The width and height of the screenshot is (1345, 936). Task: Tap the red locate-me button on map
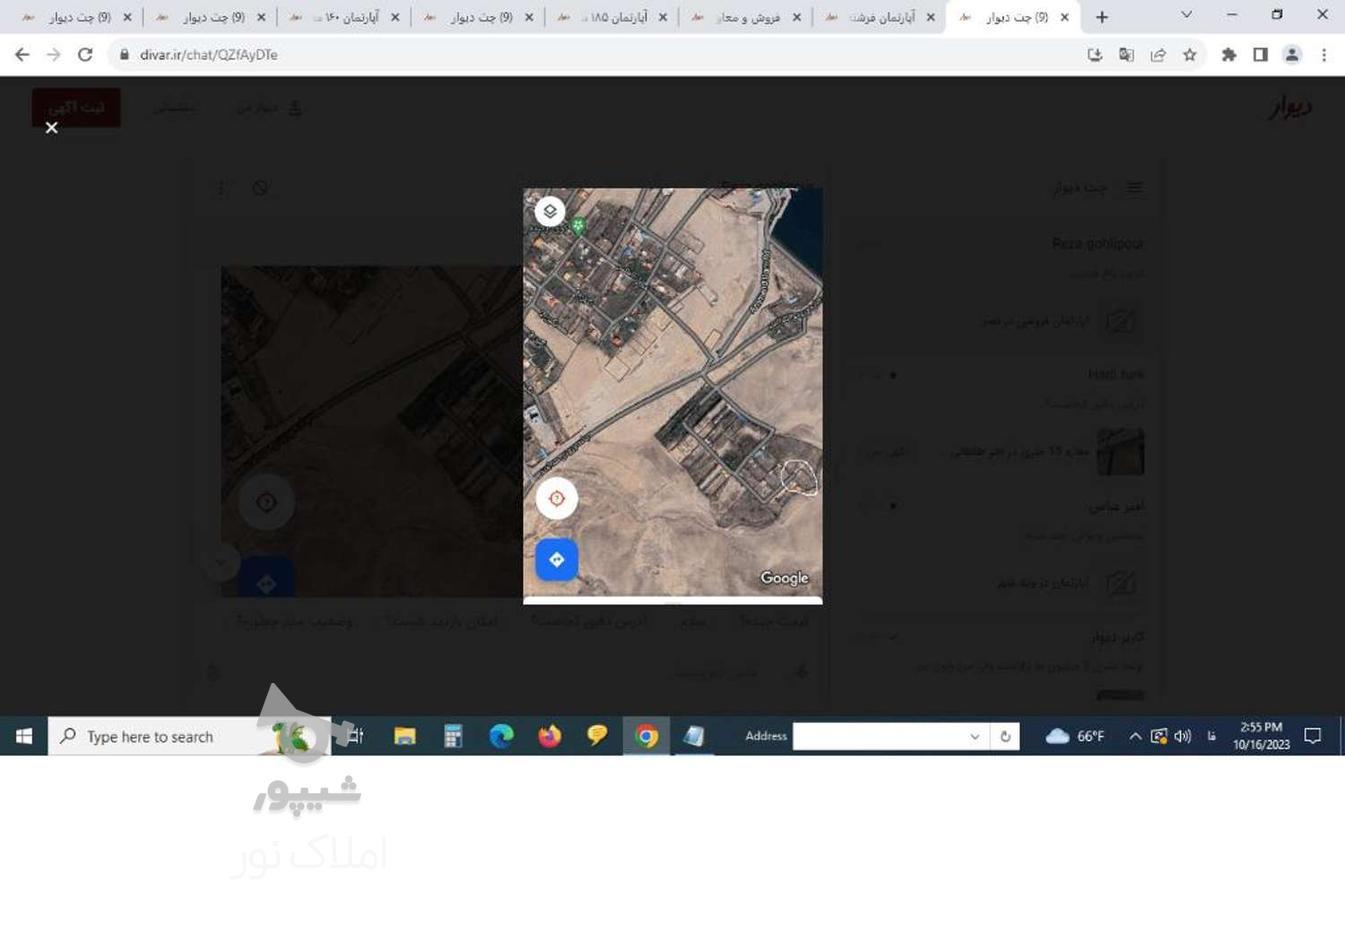click(556, 499)
